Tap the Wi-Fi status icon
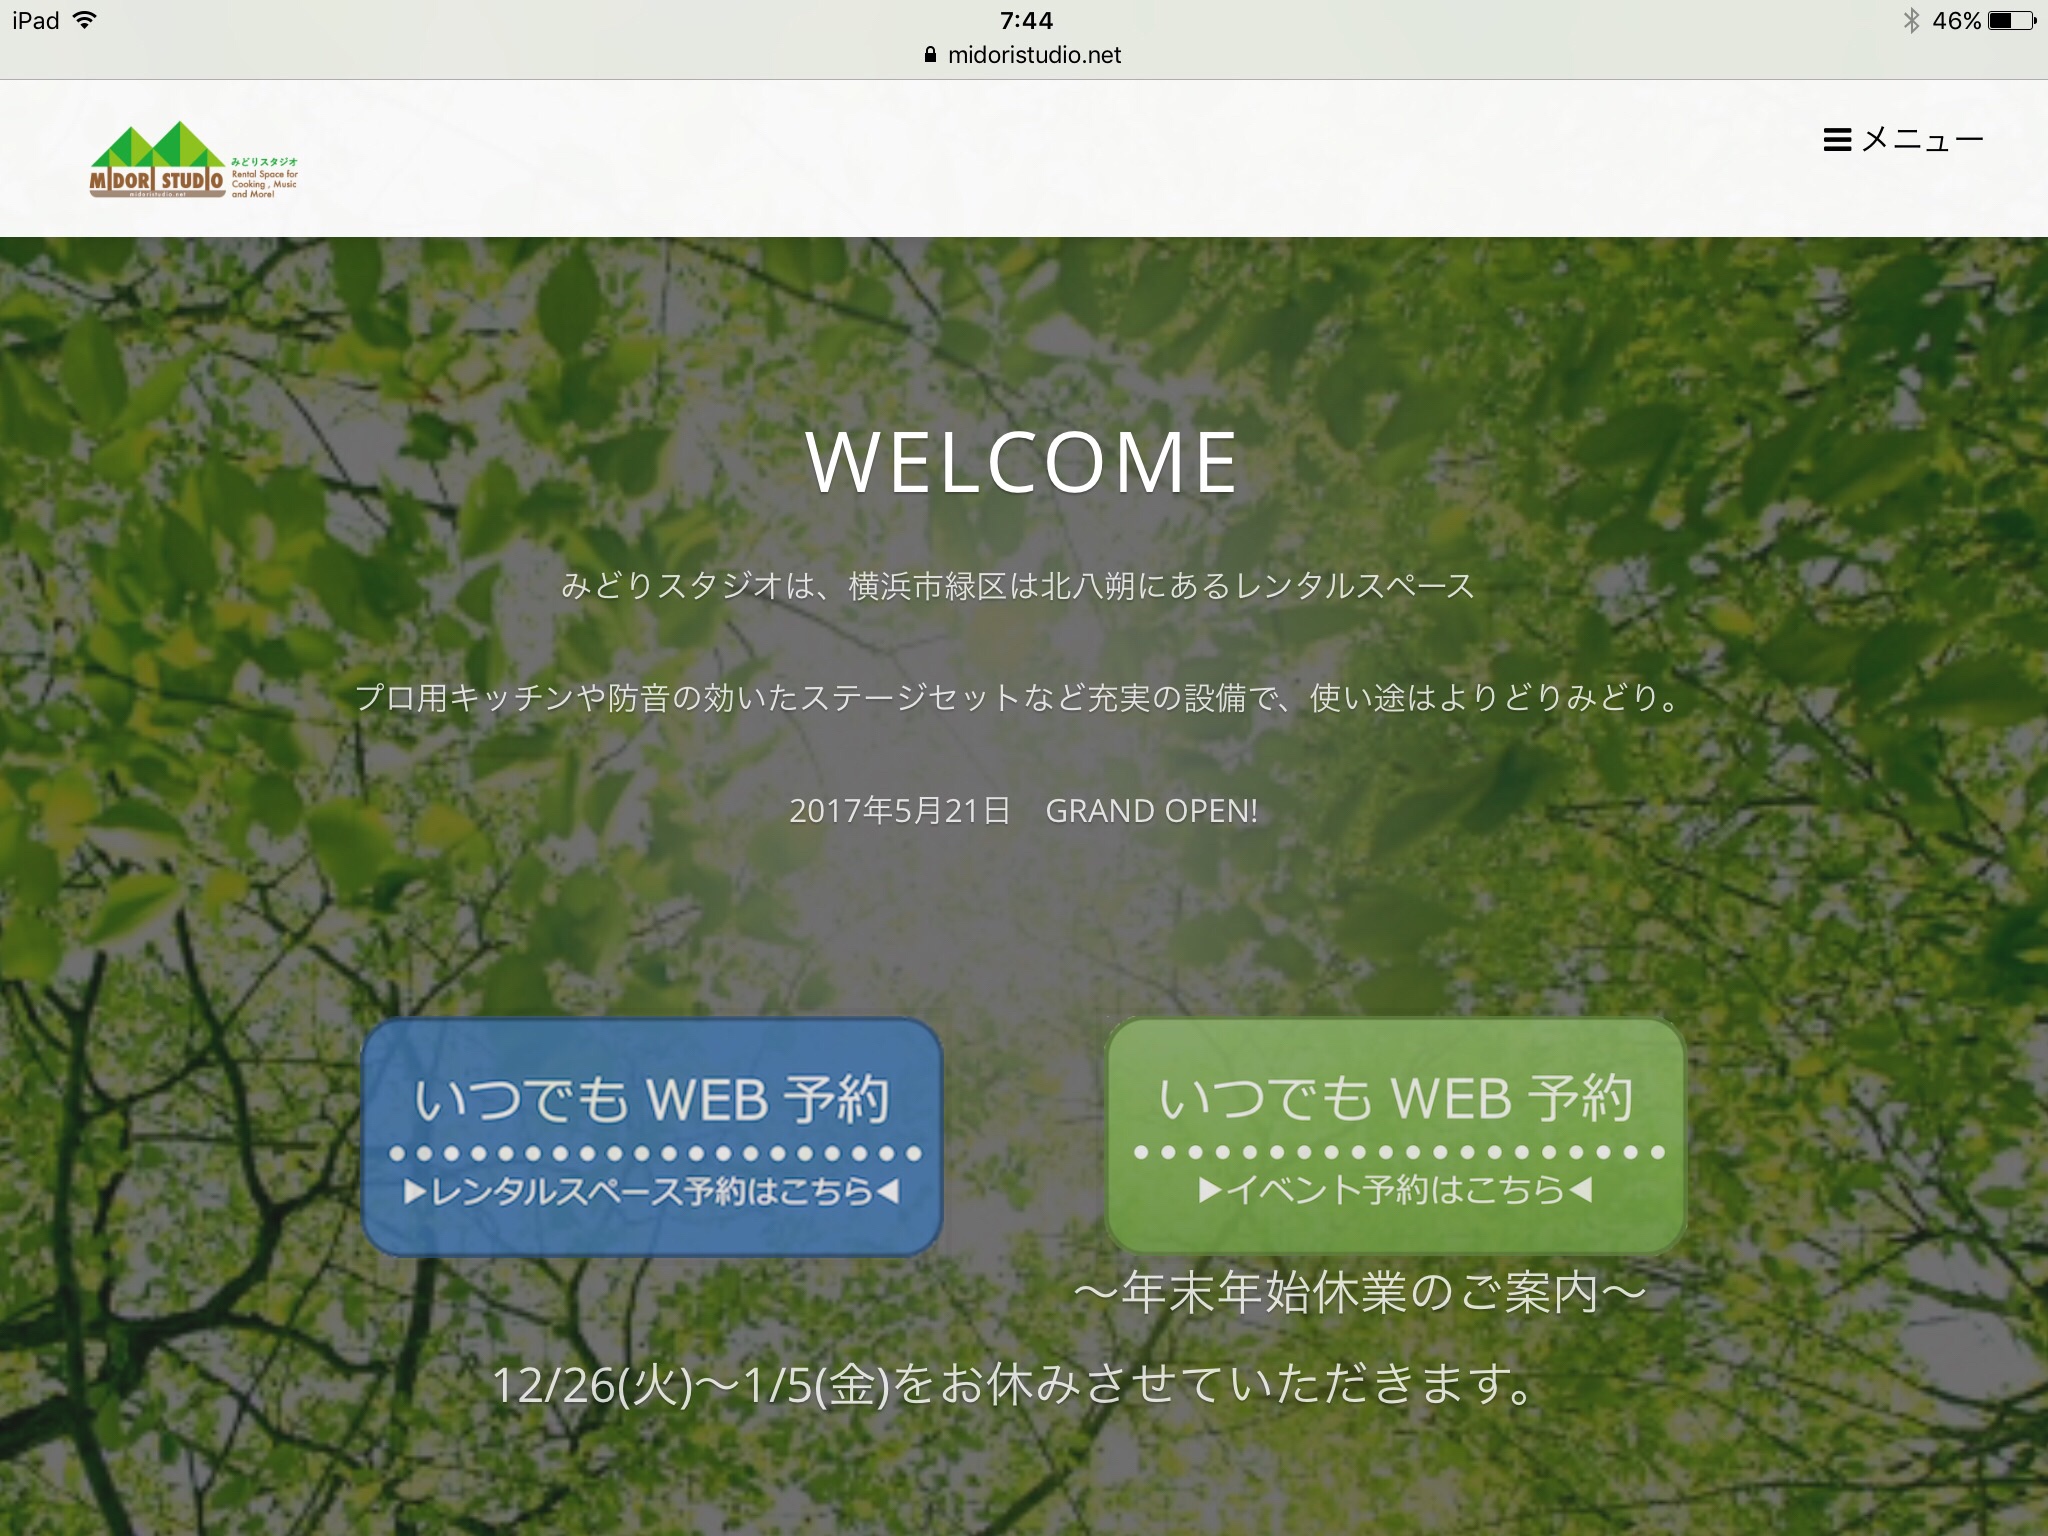2048x1536 pixels. click(x=85, y=20)
